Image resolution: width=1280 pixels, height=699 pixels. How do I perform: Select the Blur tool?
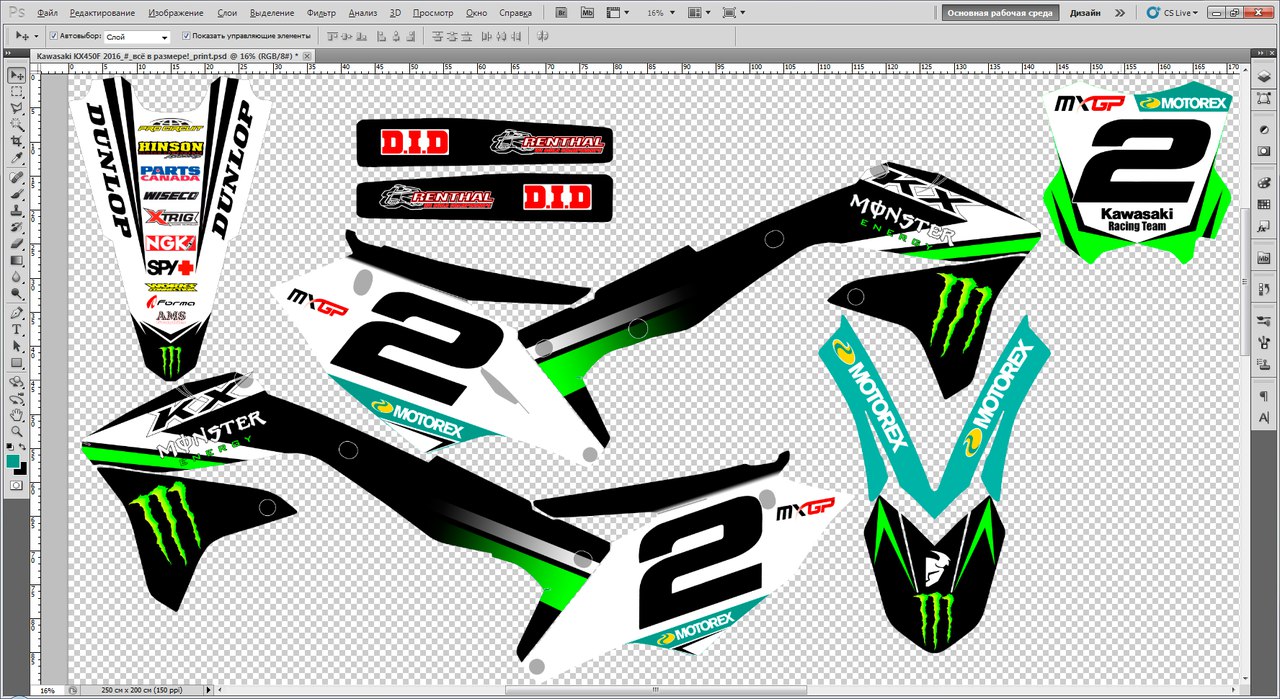click(17, 277)
